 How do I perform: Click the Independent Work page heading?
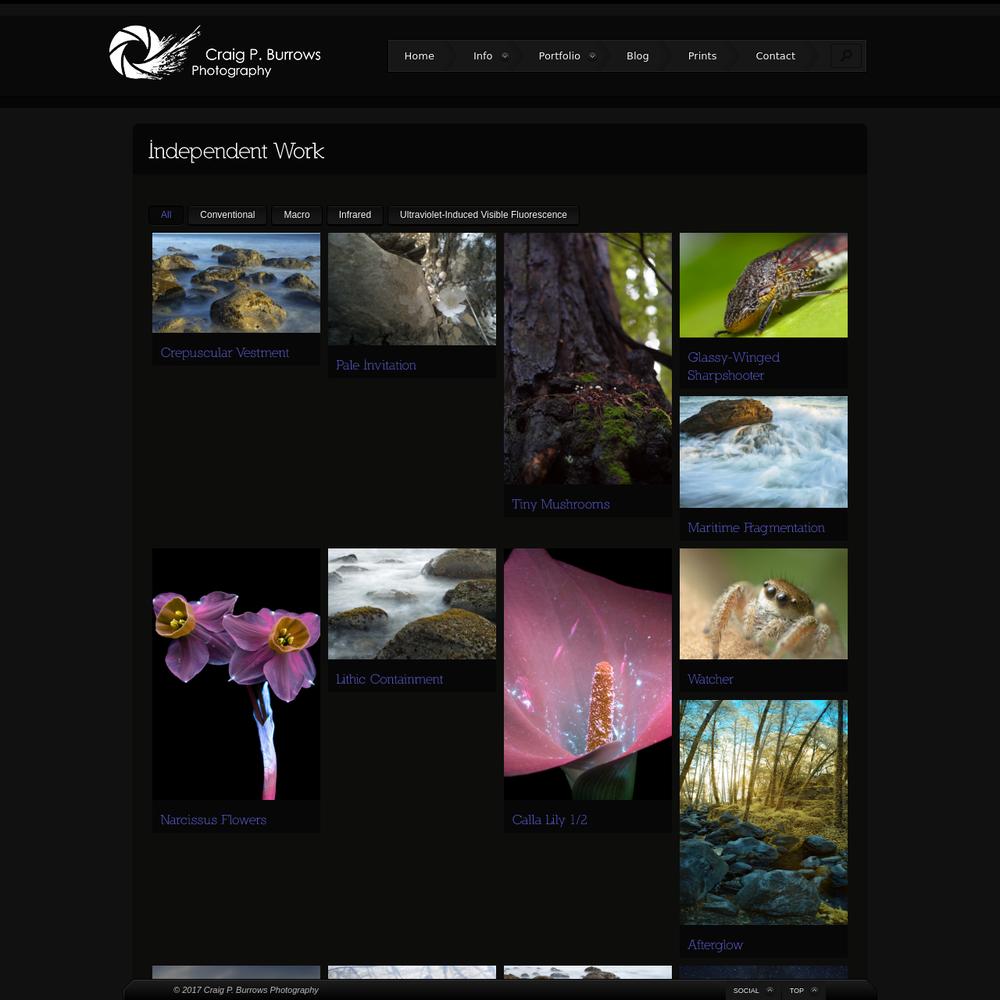pyautogui.click(x=236, y=151)
